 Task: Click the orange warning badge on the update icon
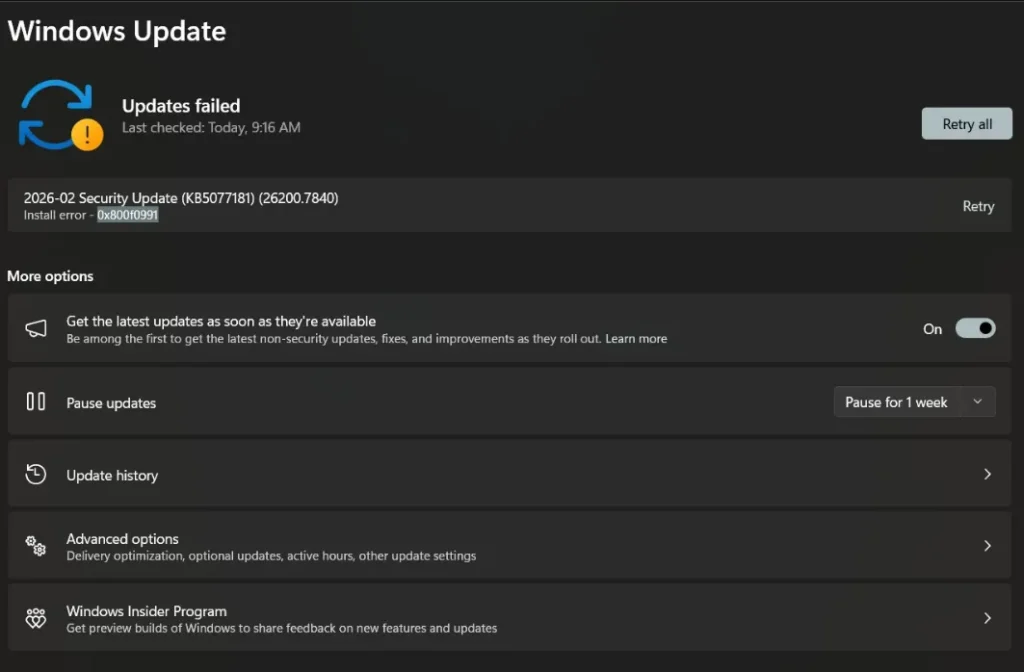coord(88,136)
